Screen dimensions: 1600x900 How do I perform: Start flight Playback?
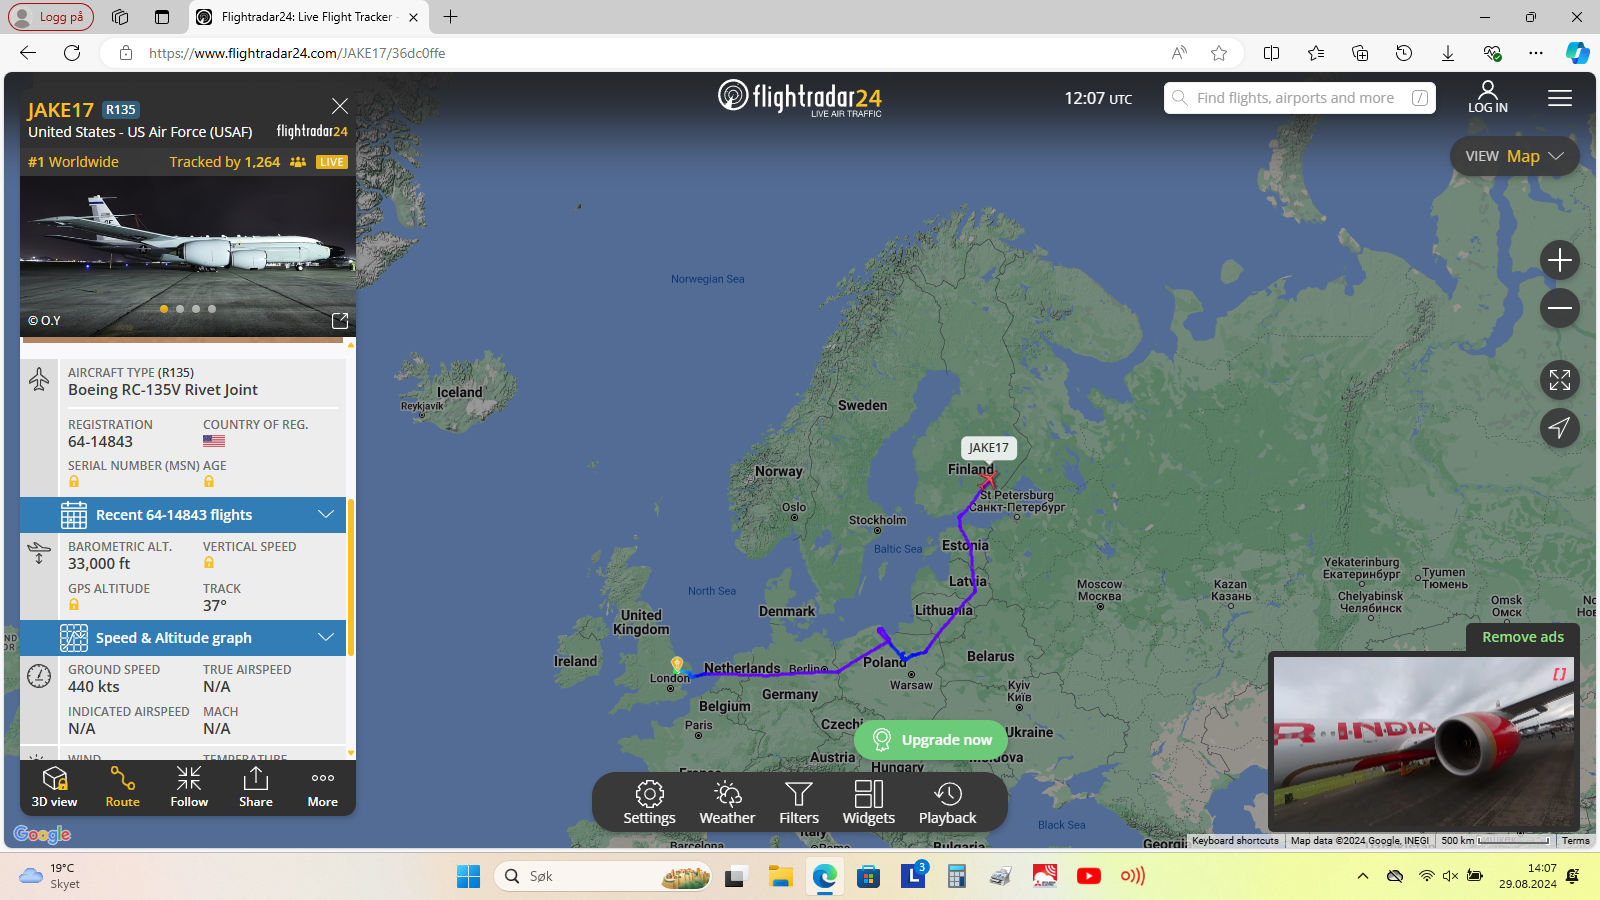pyautogui.click(x=947, y=803)
